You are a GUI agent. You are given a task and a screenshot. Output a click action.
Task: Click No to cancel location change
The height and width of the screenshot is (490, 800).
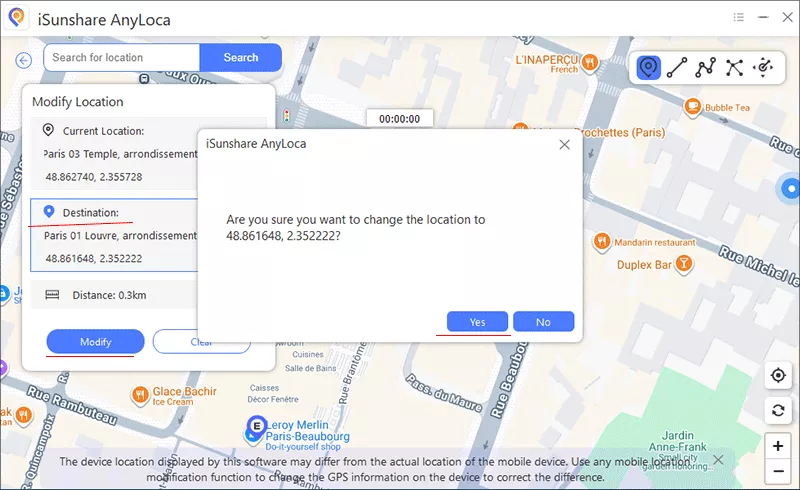[543, 322]
